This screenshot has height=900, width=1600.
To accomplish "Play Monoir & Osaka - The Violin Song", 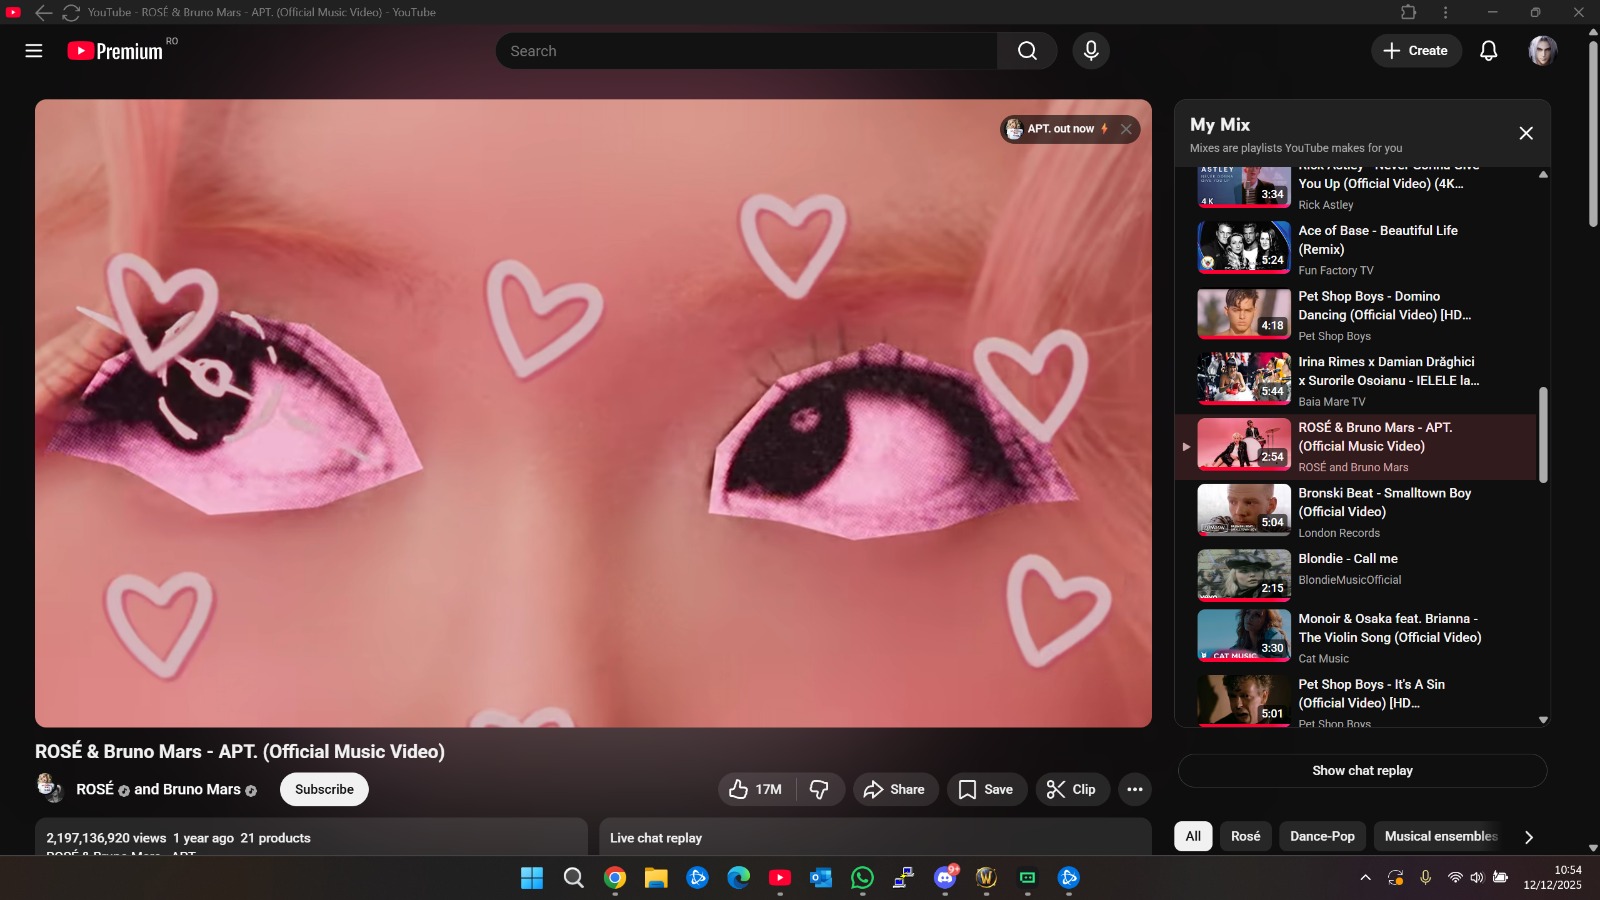I will (x=1355, y=637).
